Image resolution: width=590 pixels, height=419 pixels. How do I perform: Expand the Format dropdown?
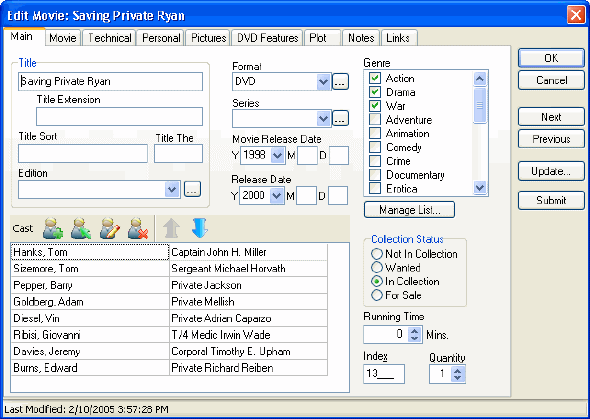click(323, 82)
